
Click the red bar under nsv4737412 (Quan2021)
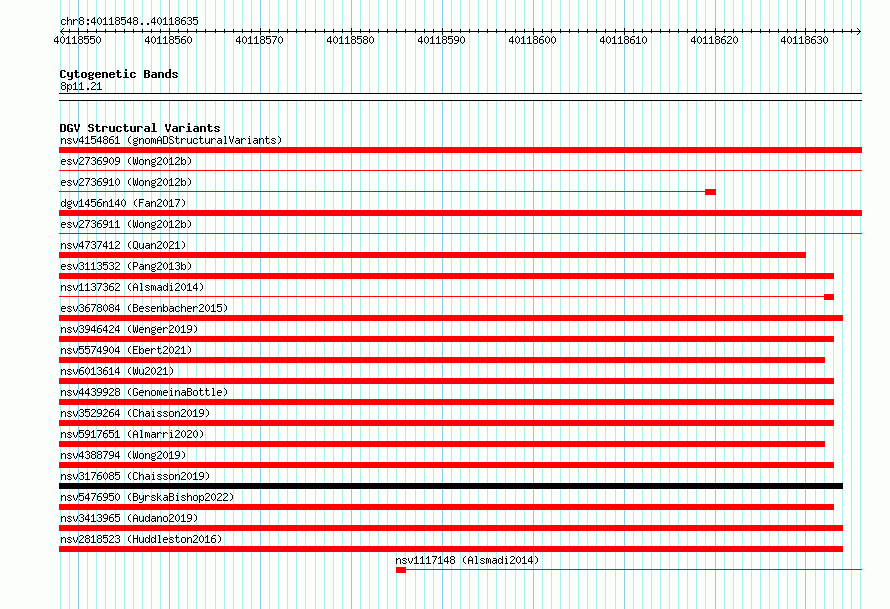coord(433,255)
